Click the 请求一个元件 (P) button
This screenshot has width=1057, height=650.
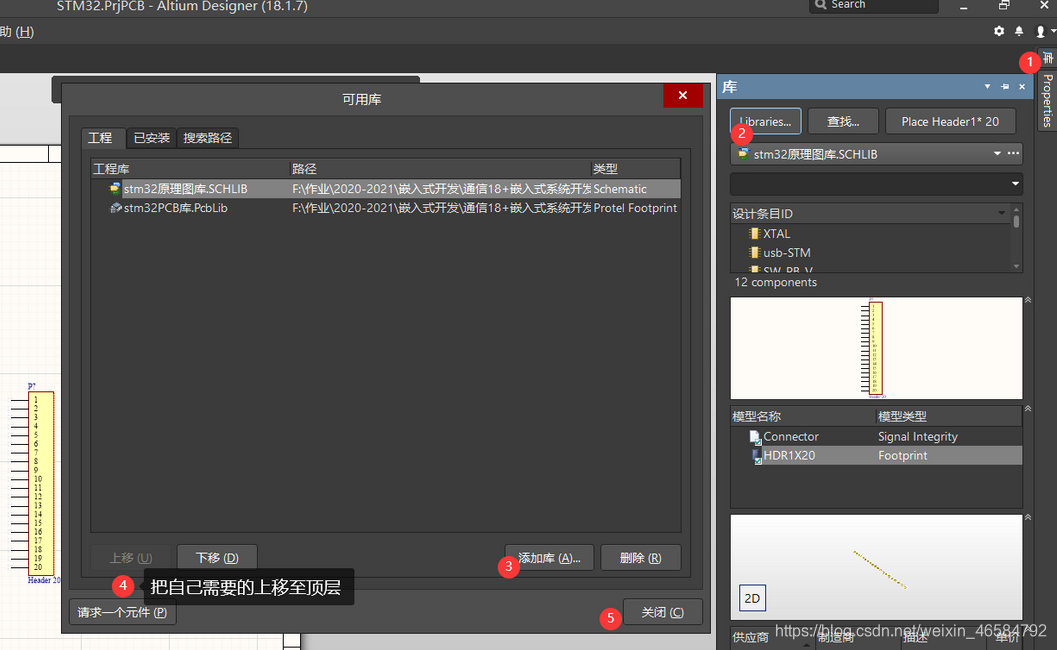(123, 612)
